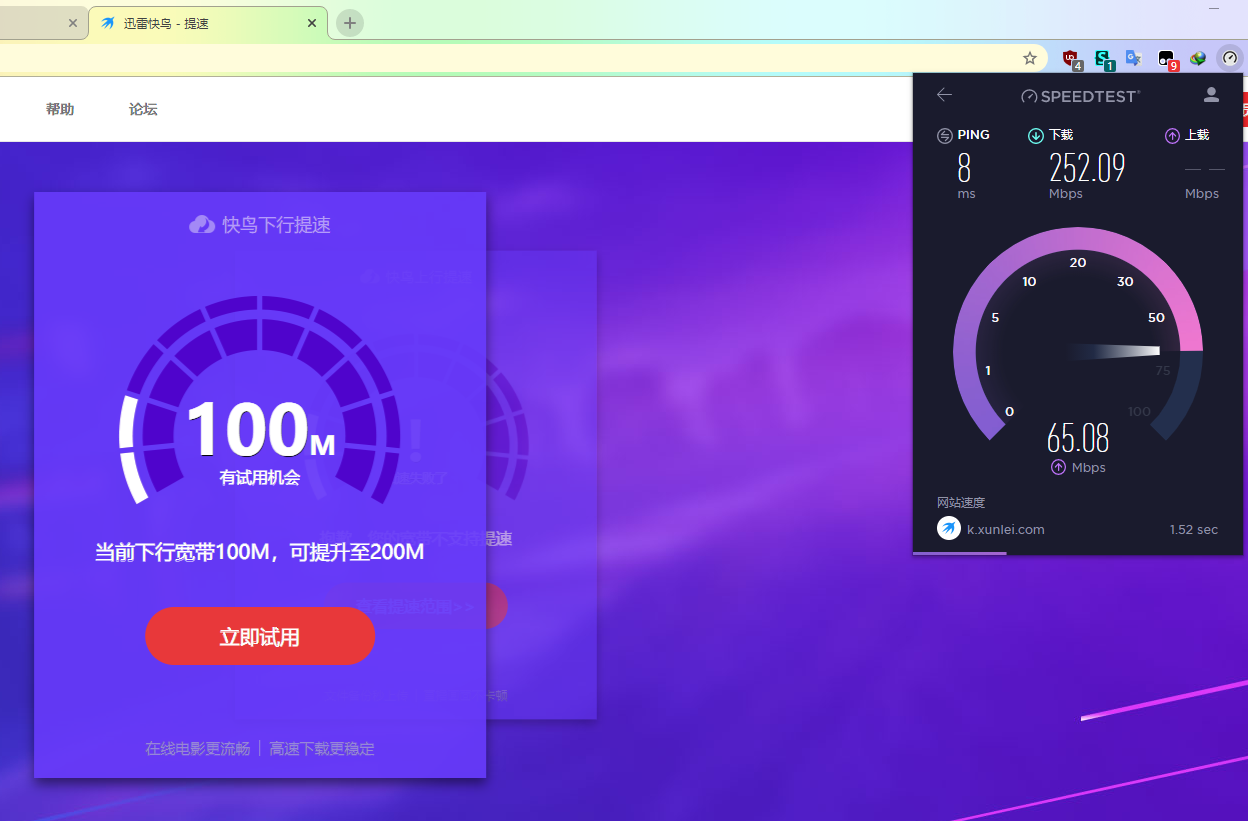
Task: Click the k.xunlei.com site bird icon
Action: pyautogui.click(x=949, y=529)
